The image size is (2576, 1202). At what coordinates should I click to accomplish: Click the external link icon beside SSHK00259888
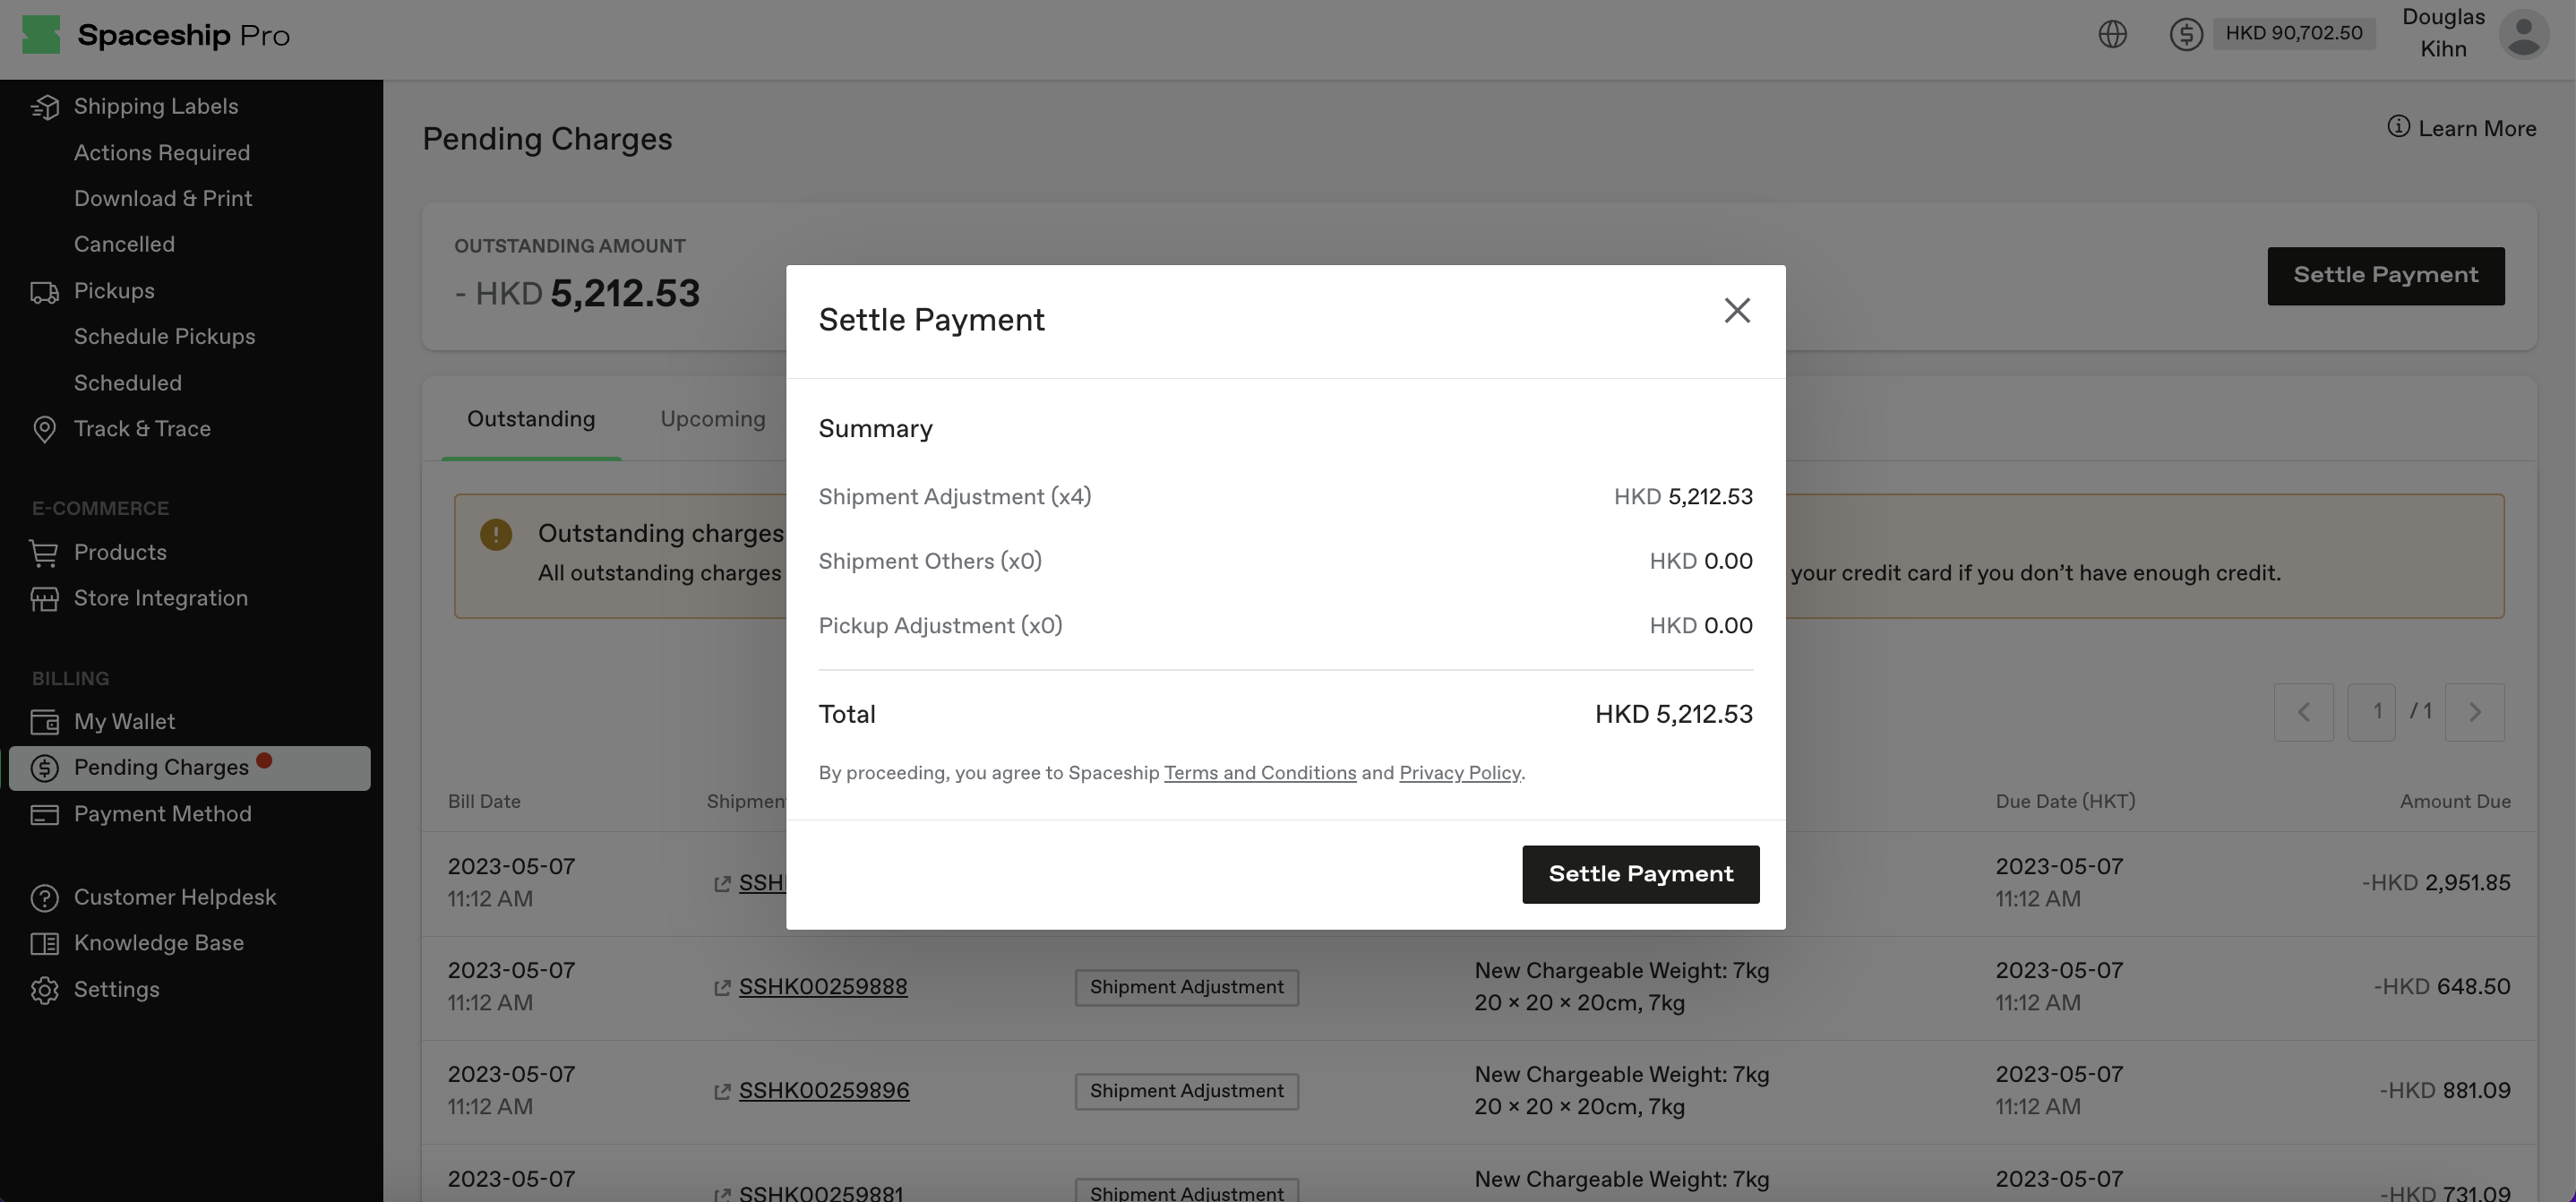723,988
